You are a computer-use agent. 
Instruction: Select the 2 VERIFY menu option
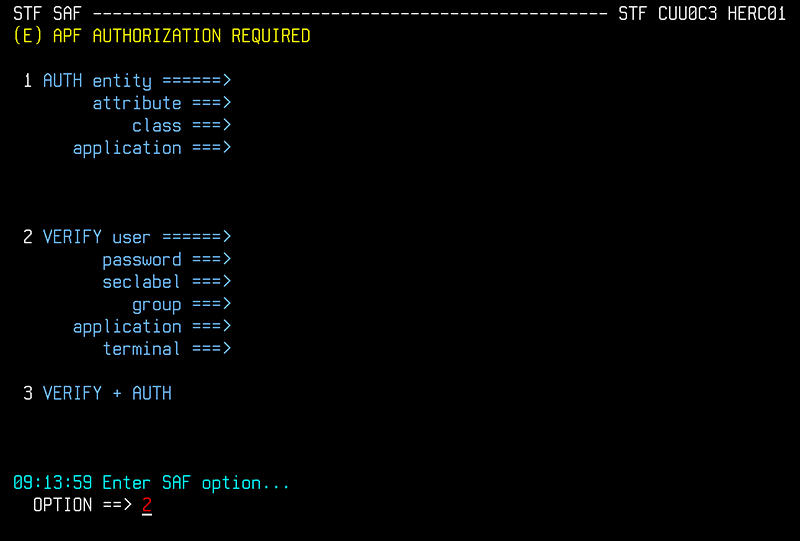[x=72, y=237]
